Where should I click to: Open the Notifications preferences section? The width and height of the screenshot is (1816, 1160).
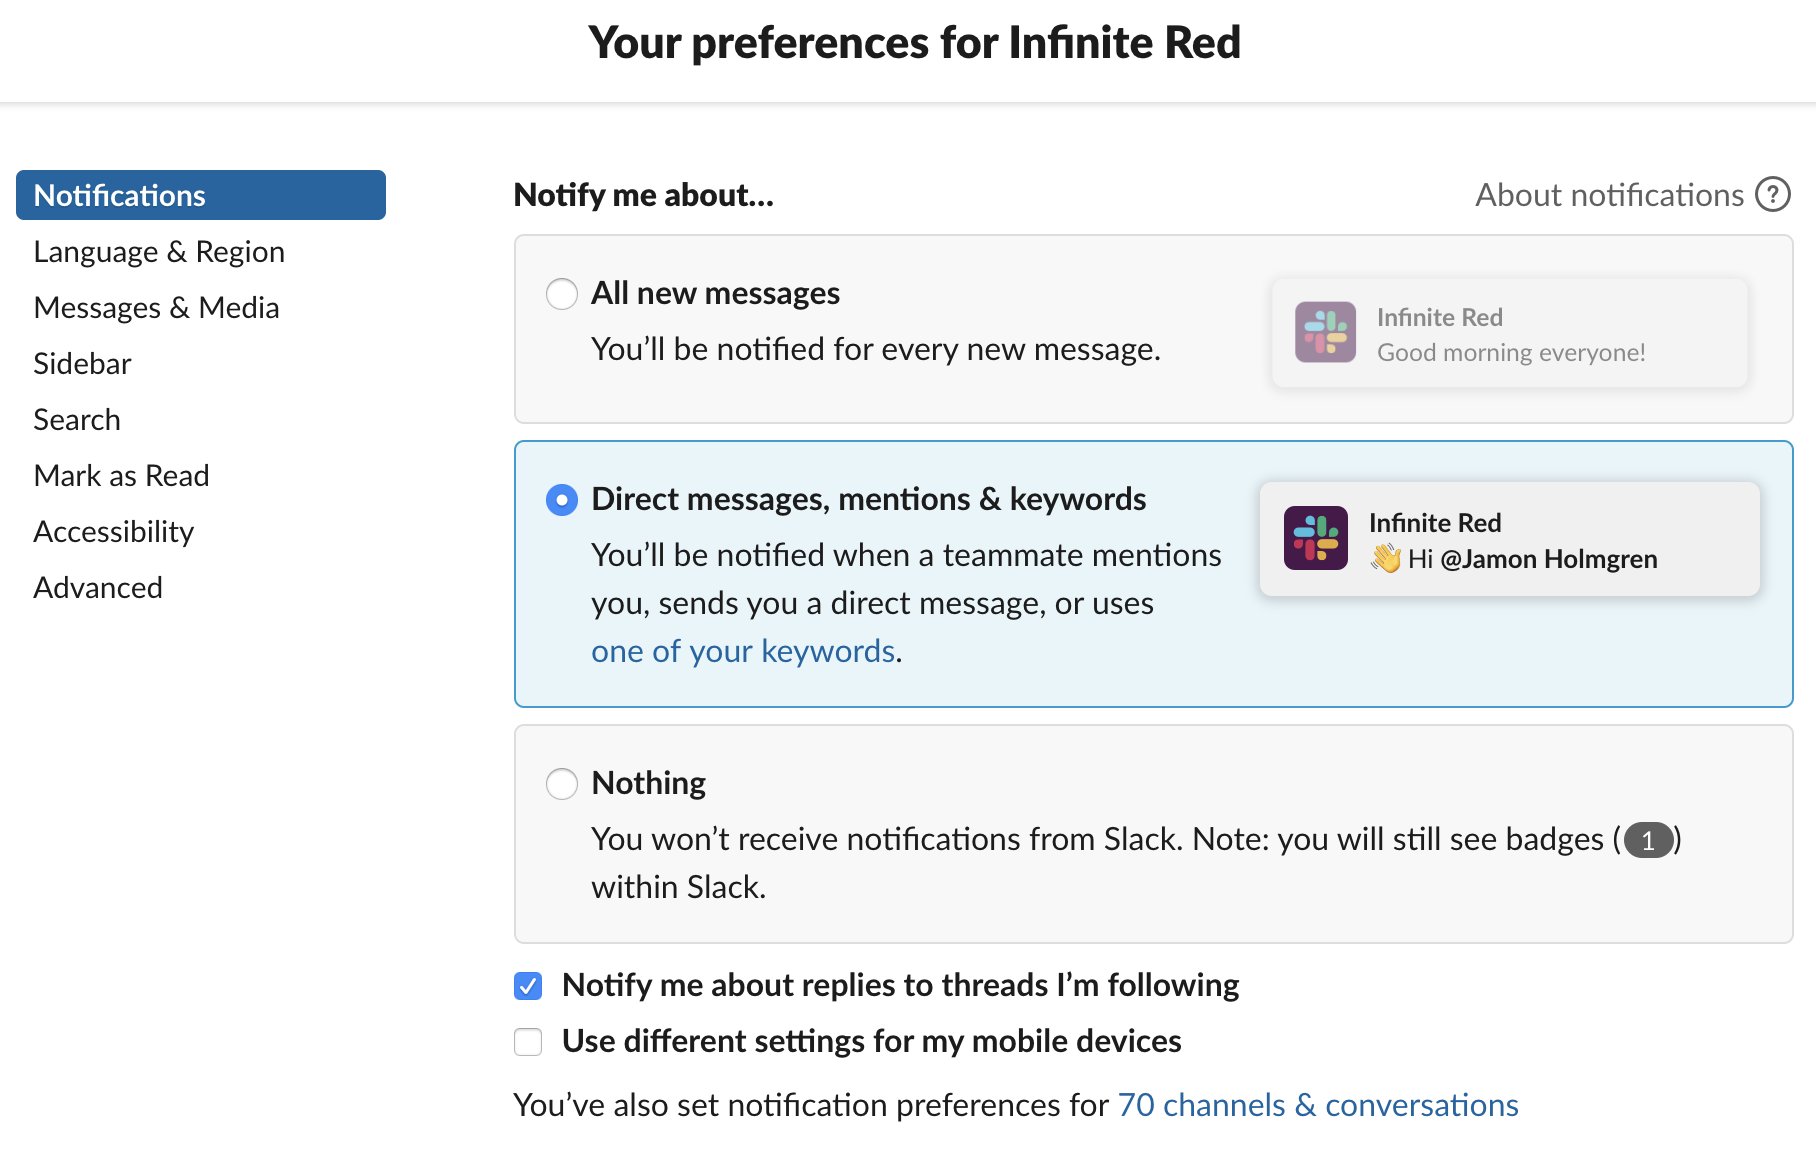coord(200,195)
